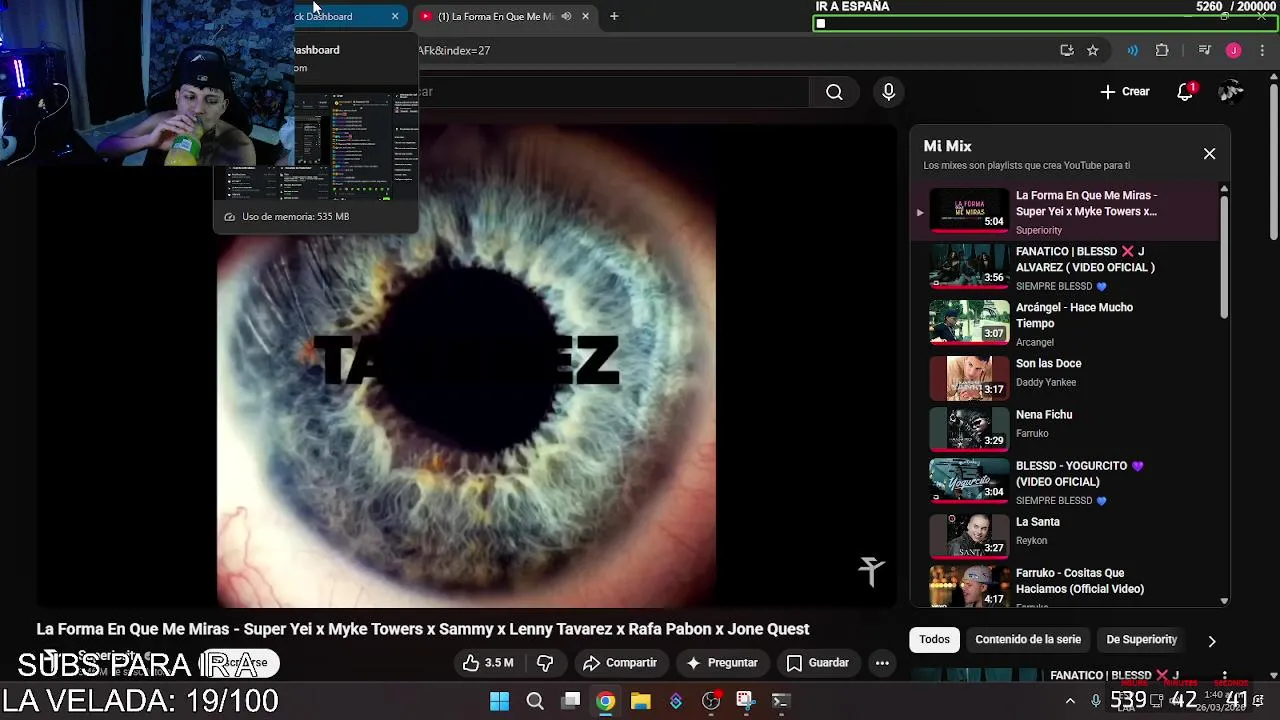
Task: Play Farruko Cositas Que Haciamos item
Action: [x=1064, y=585]
